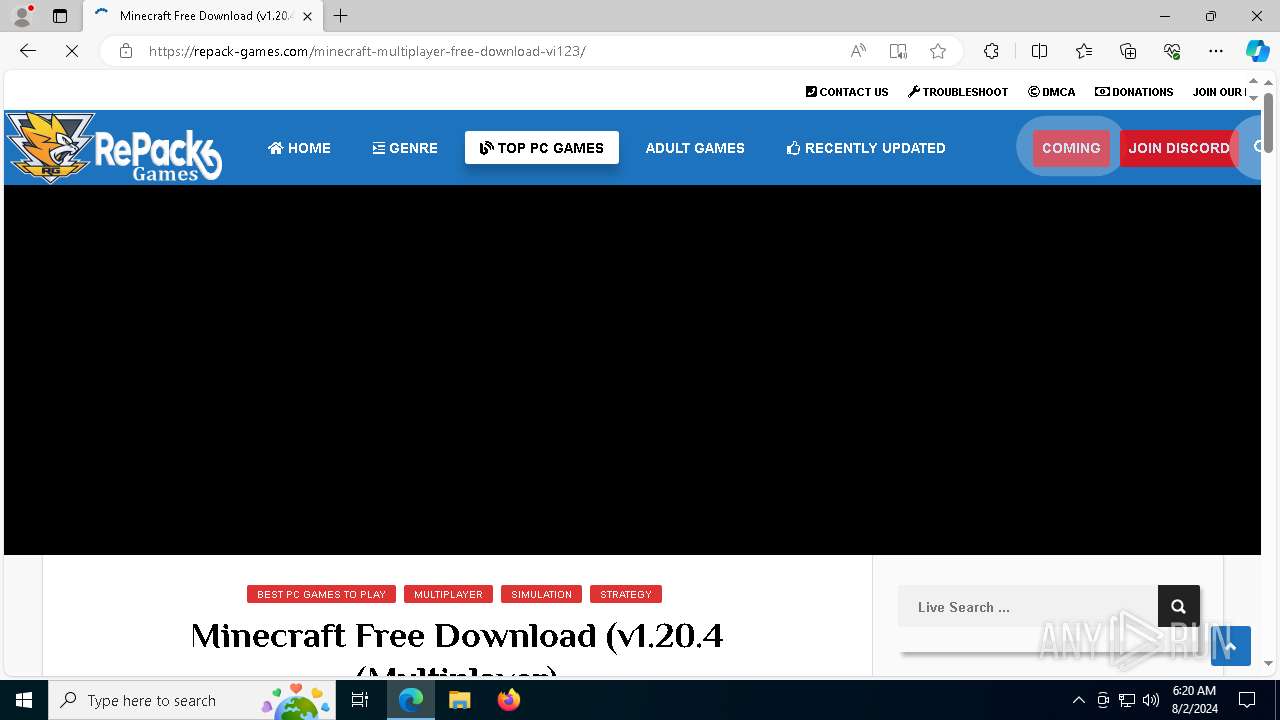Viewport: 1280px width, 720px height.
Task: Switch to Microsoft Edge in taskbar
Action: (411, 700)
